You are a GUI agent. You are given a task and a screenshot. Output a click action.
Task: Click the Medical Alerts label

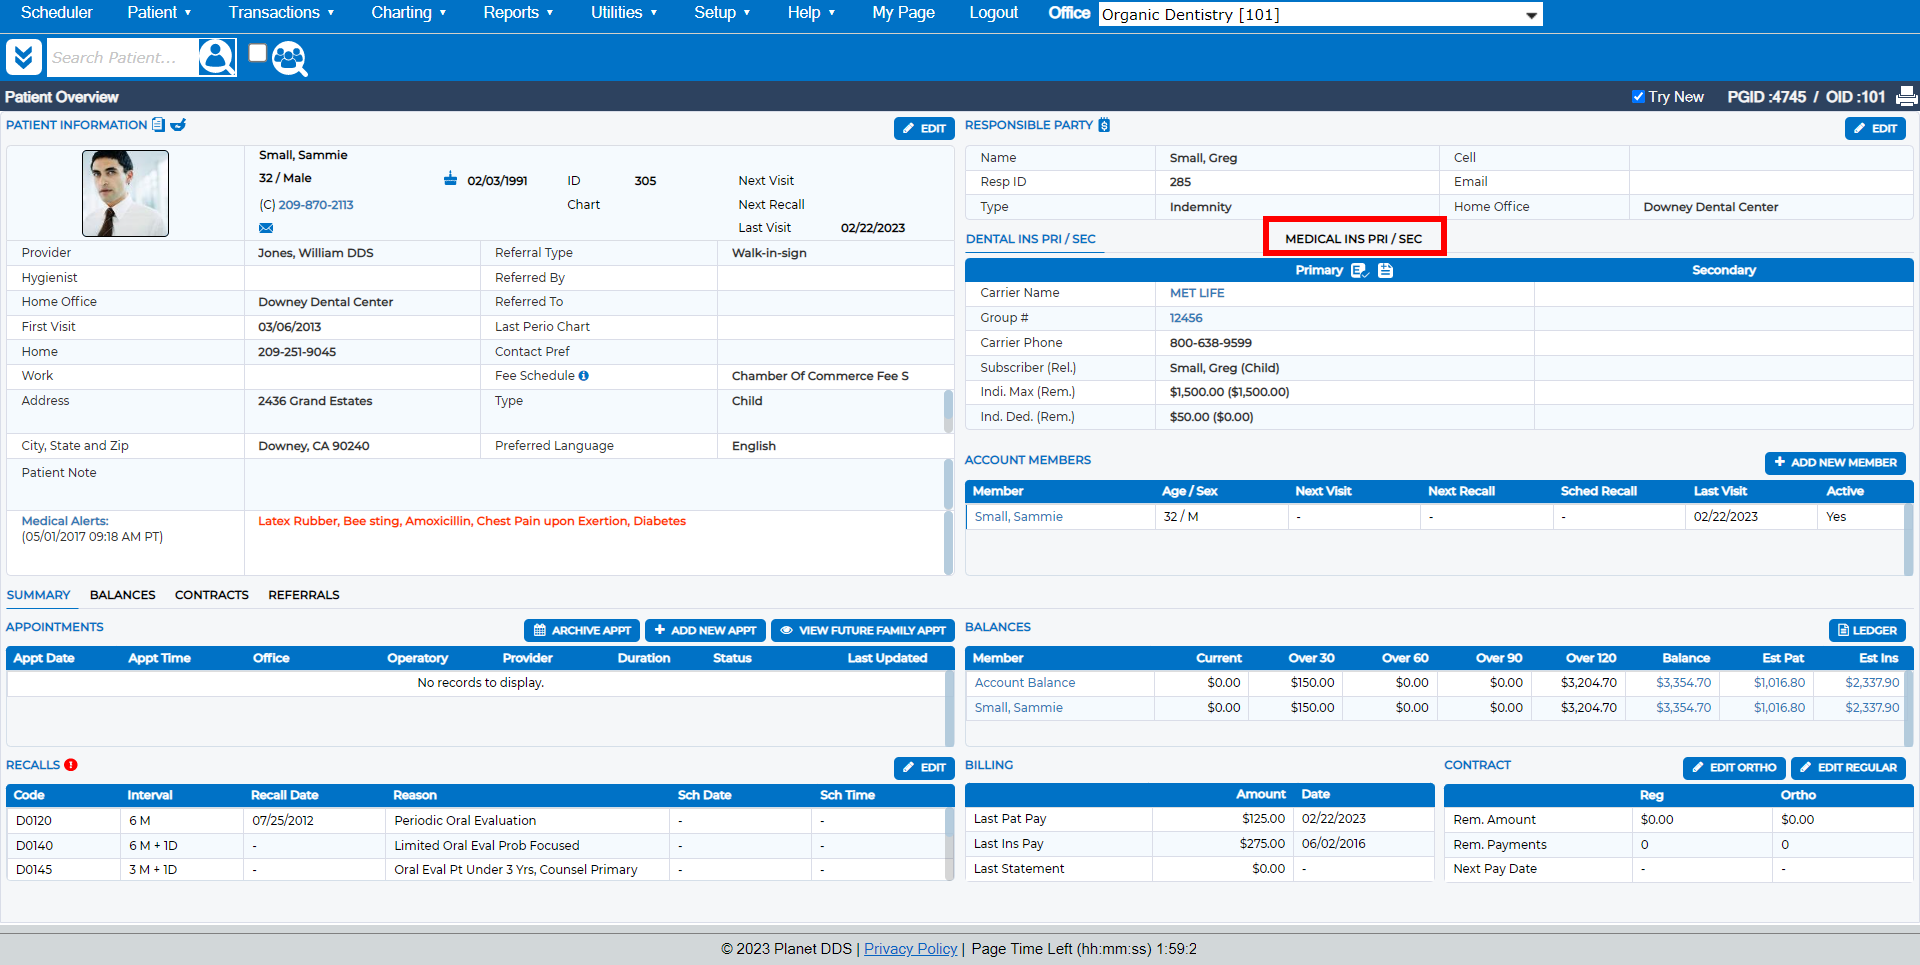coord(65,521)
